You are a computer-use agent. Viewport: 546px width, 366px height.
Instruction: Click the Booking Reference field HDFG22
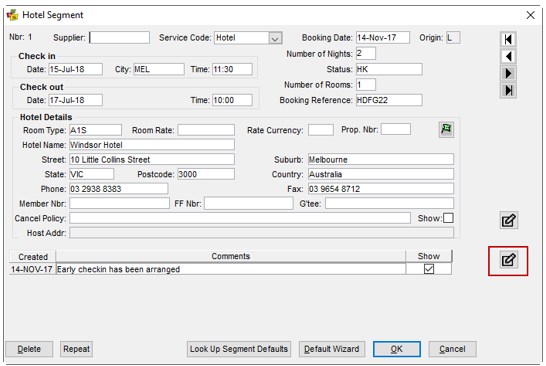coord(389,100)
